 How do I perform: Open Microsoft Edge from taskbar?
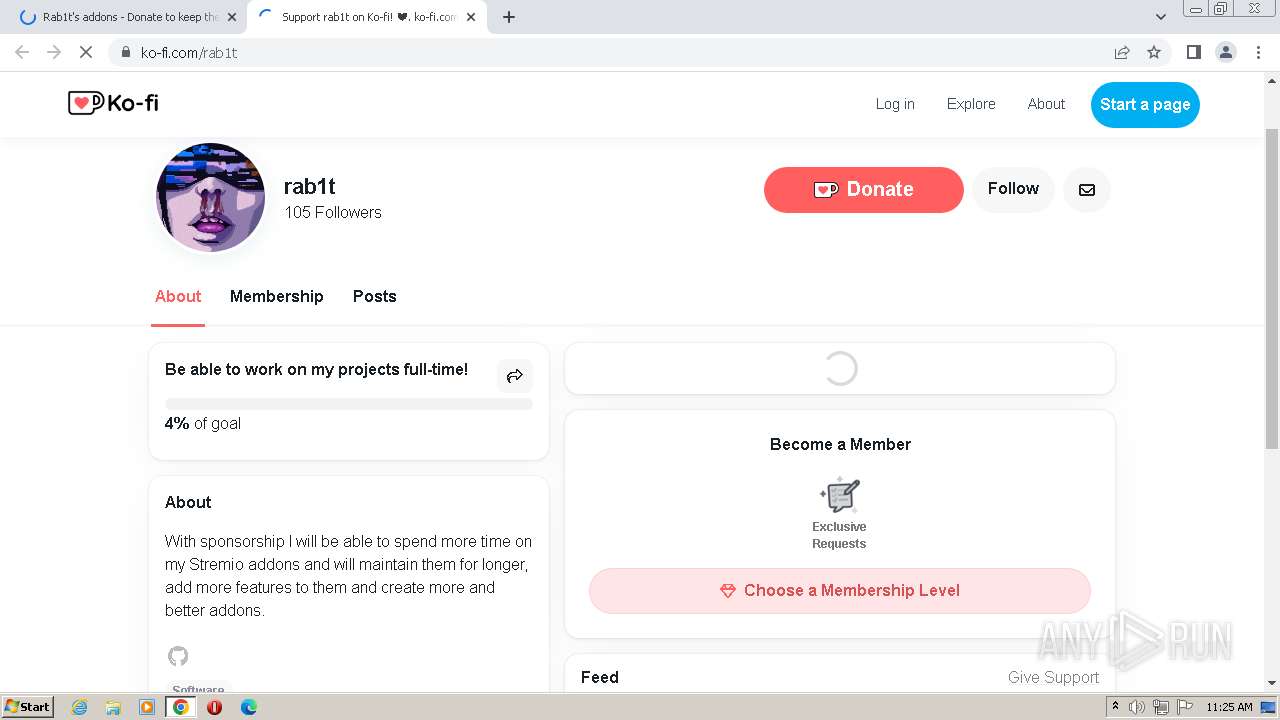249,707
